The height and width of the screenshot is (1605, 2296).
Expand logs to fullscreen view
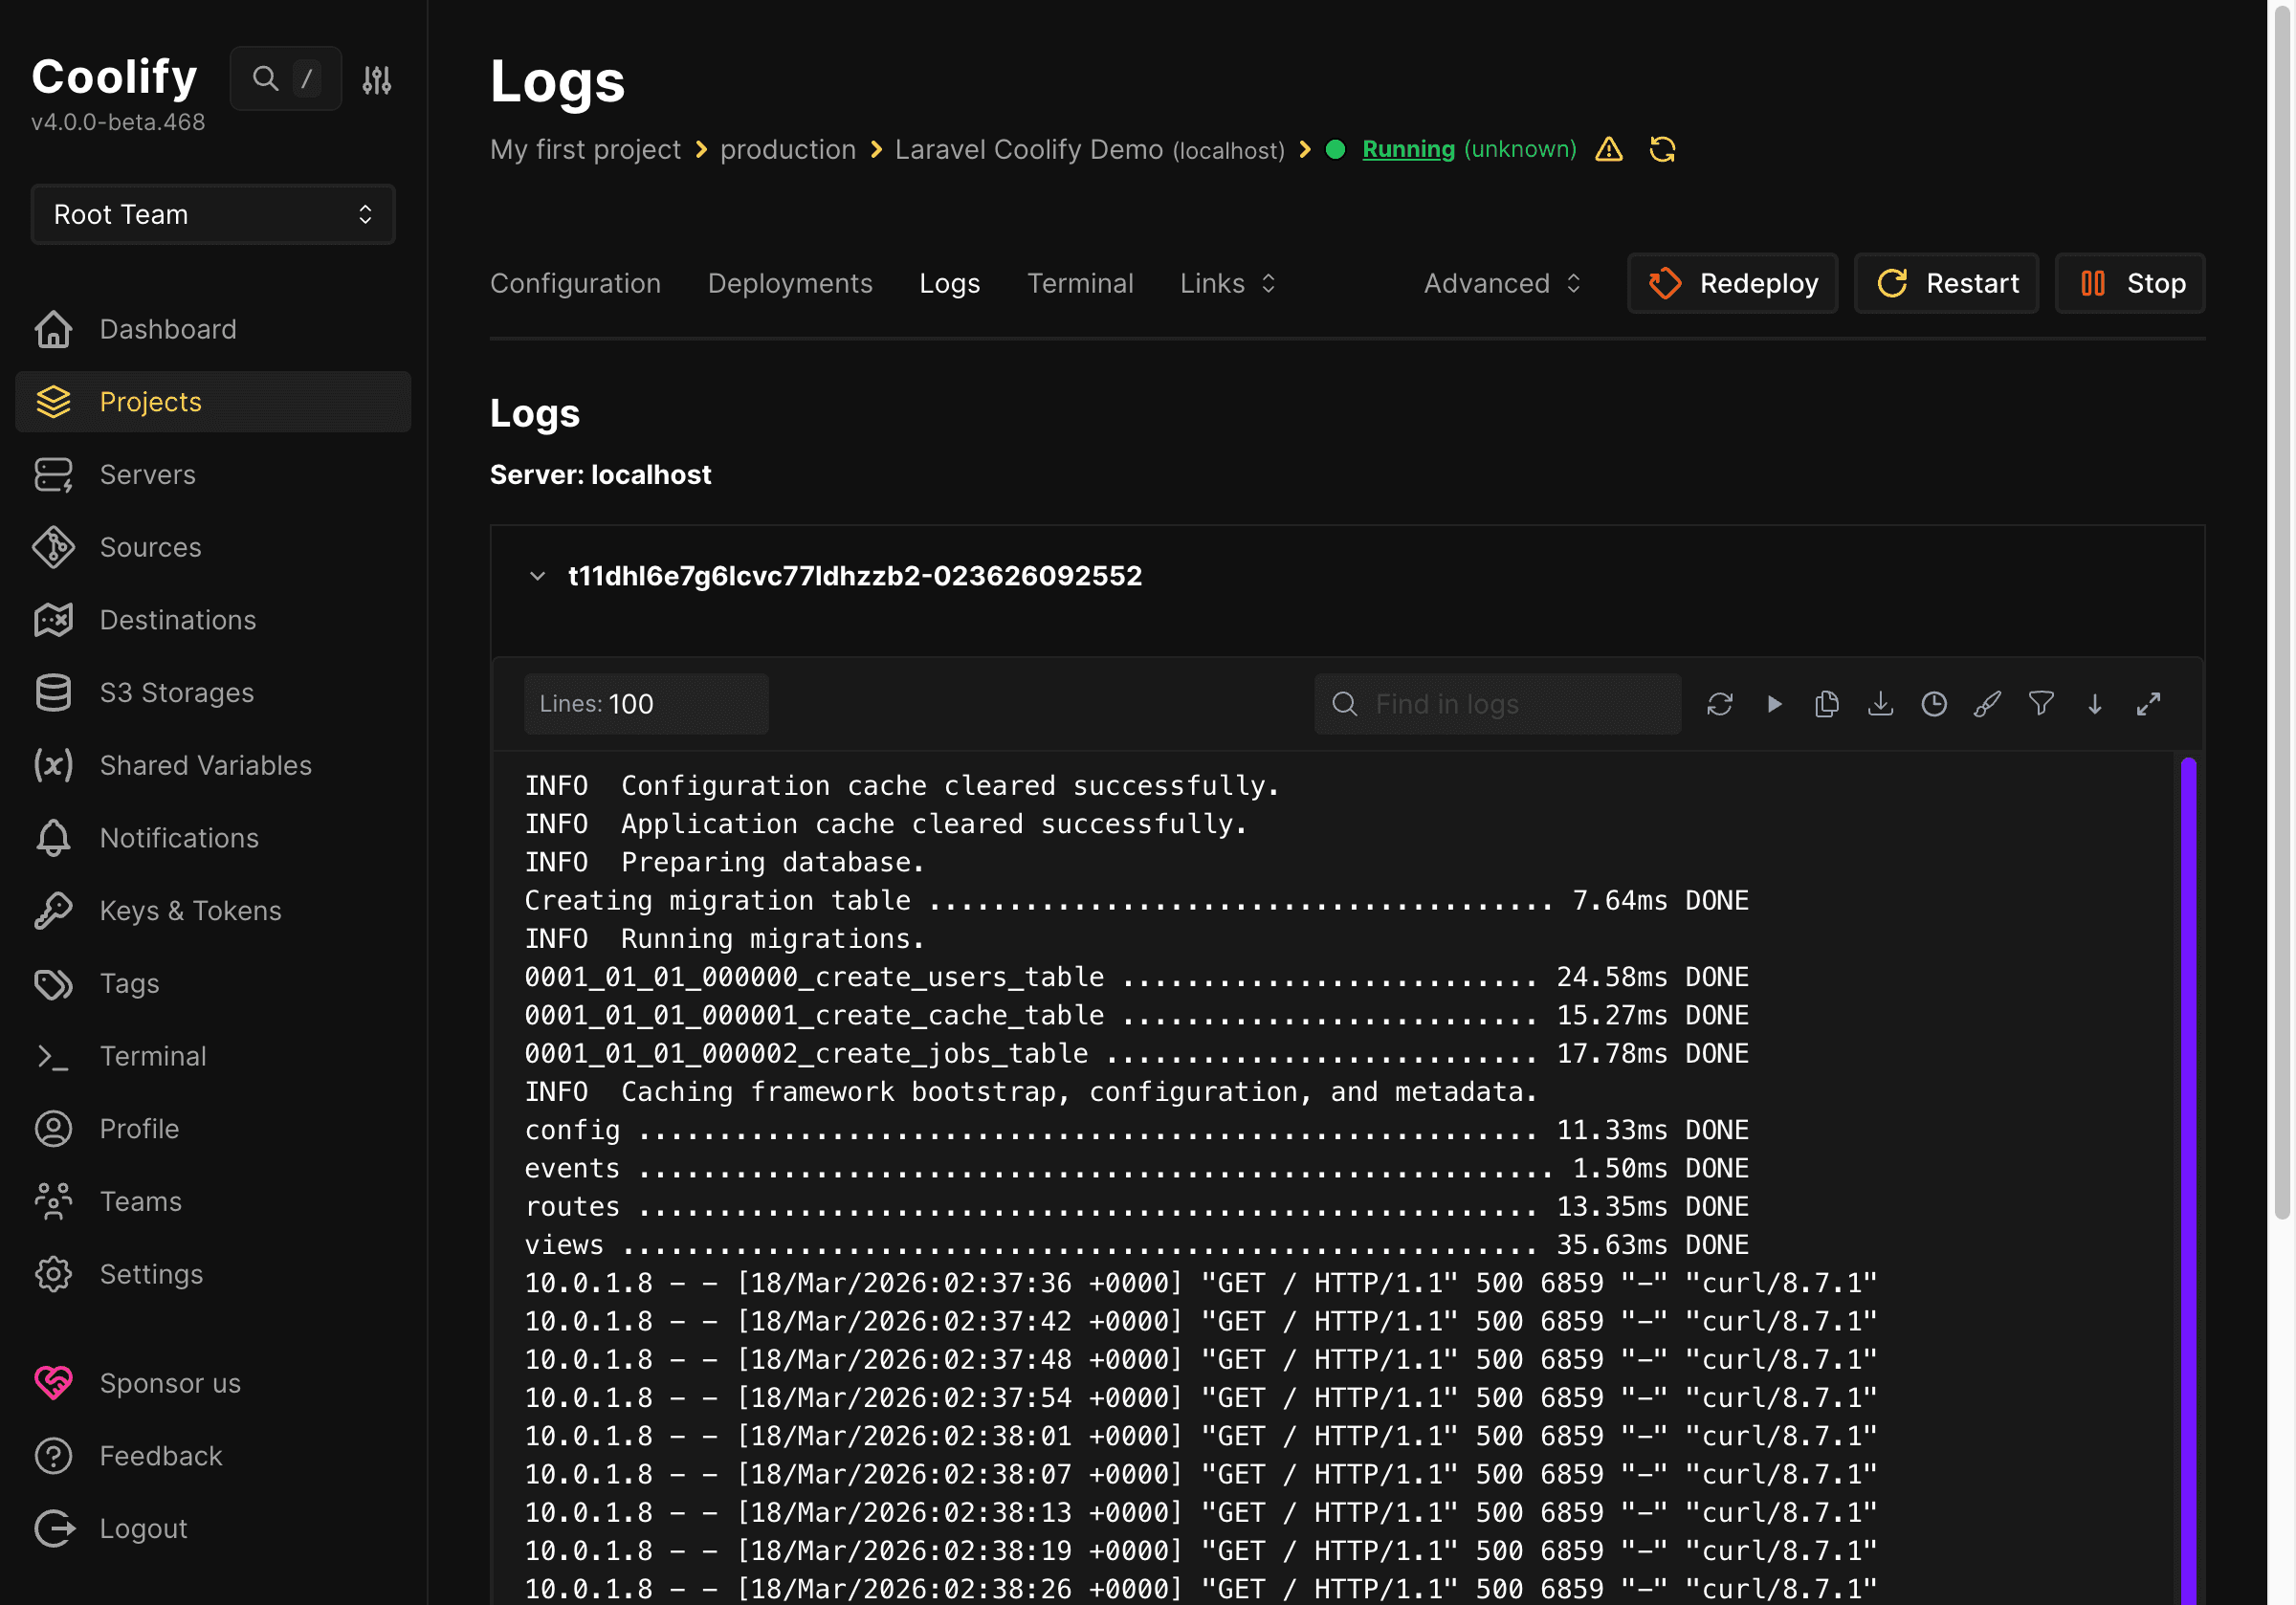pos(2149,703)
